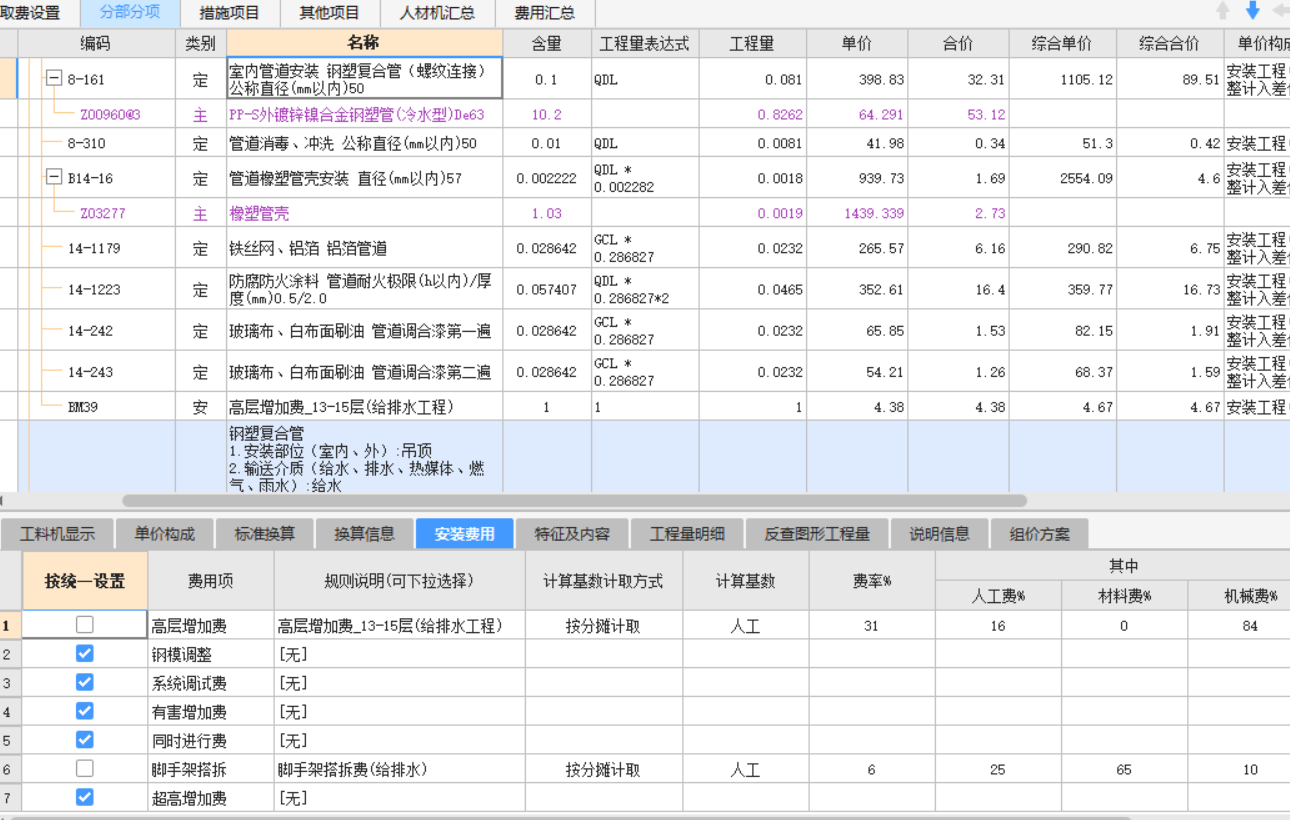The image size is (1290, 820).
Task: Select the 8-310 tree row code
Action: click(x=86, y=143)
